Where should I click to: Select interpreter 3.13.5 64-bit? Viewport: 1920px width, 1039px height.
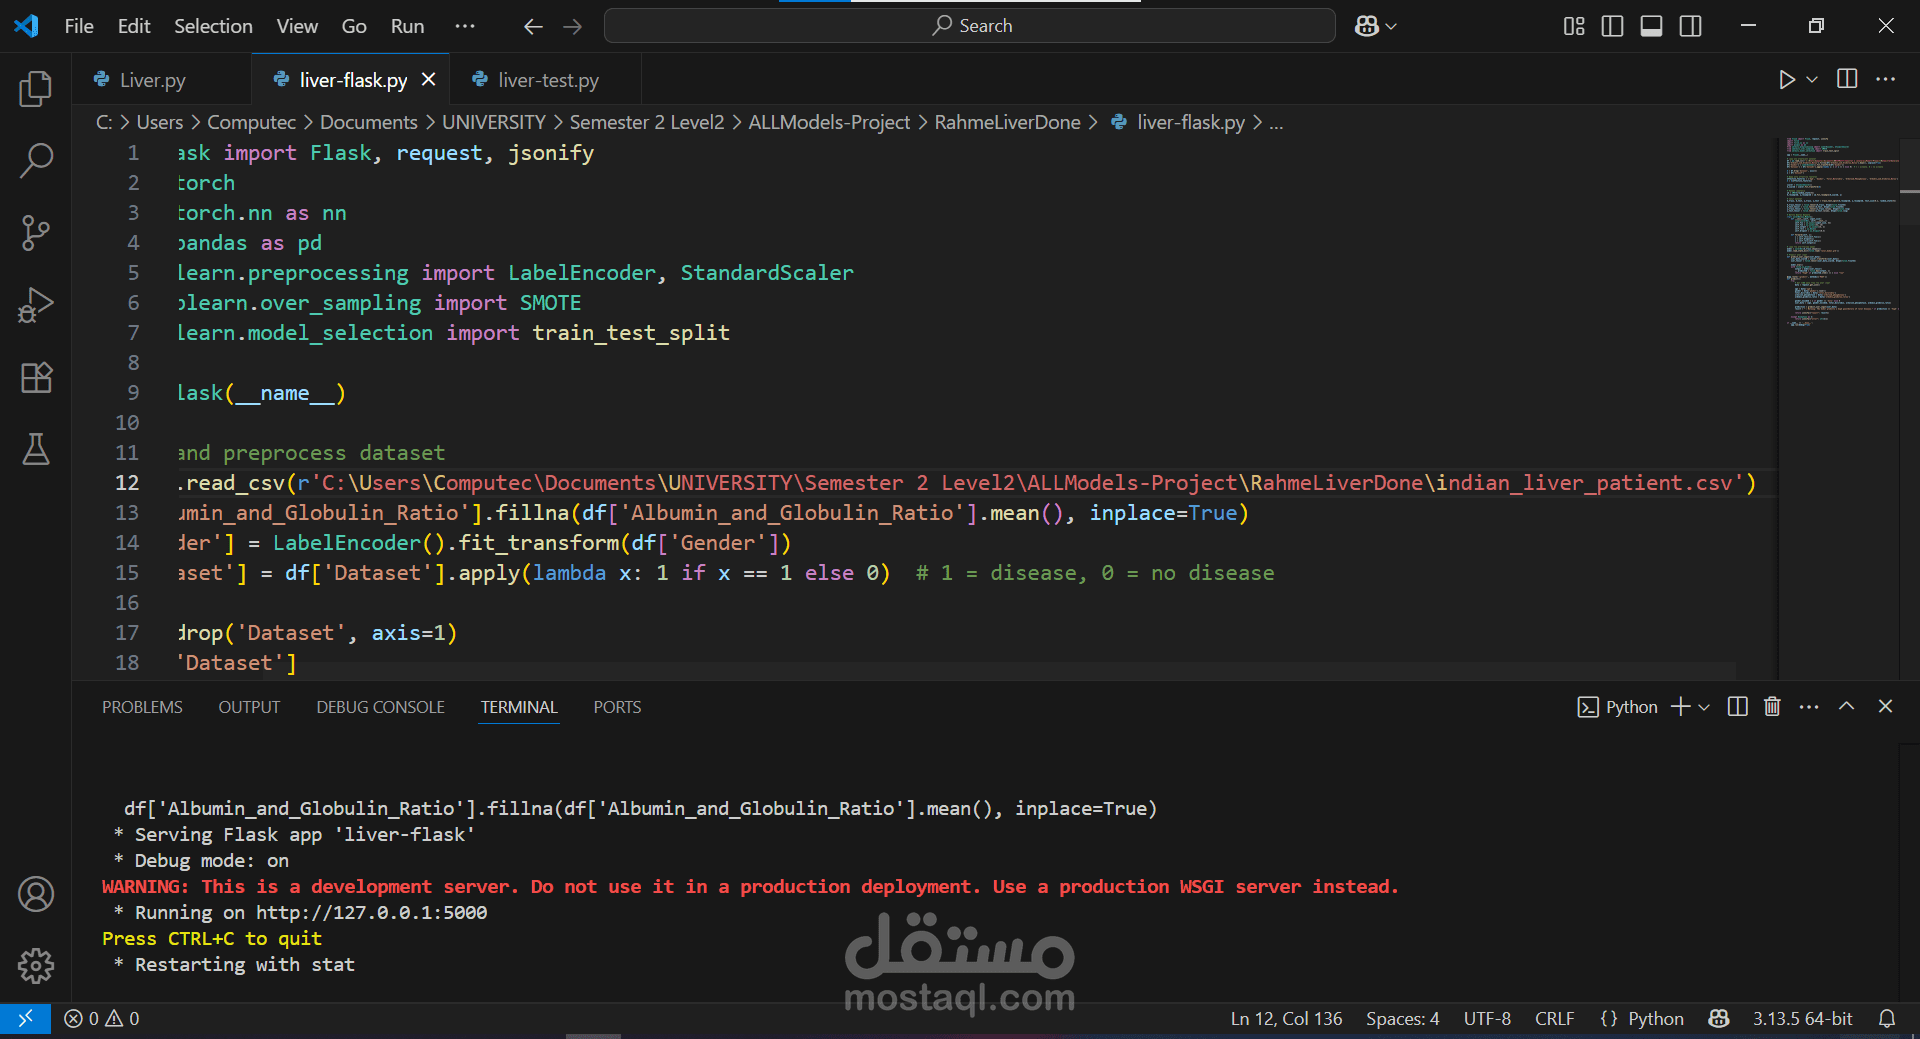pos(1802,1018)
